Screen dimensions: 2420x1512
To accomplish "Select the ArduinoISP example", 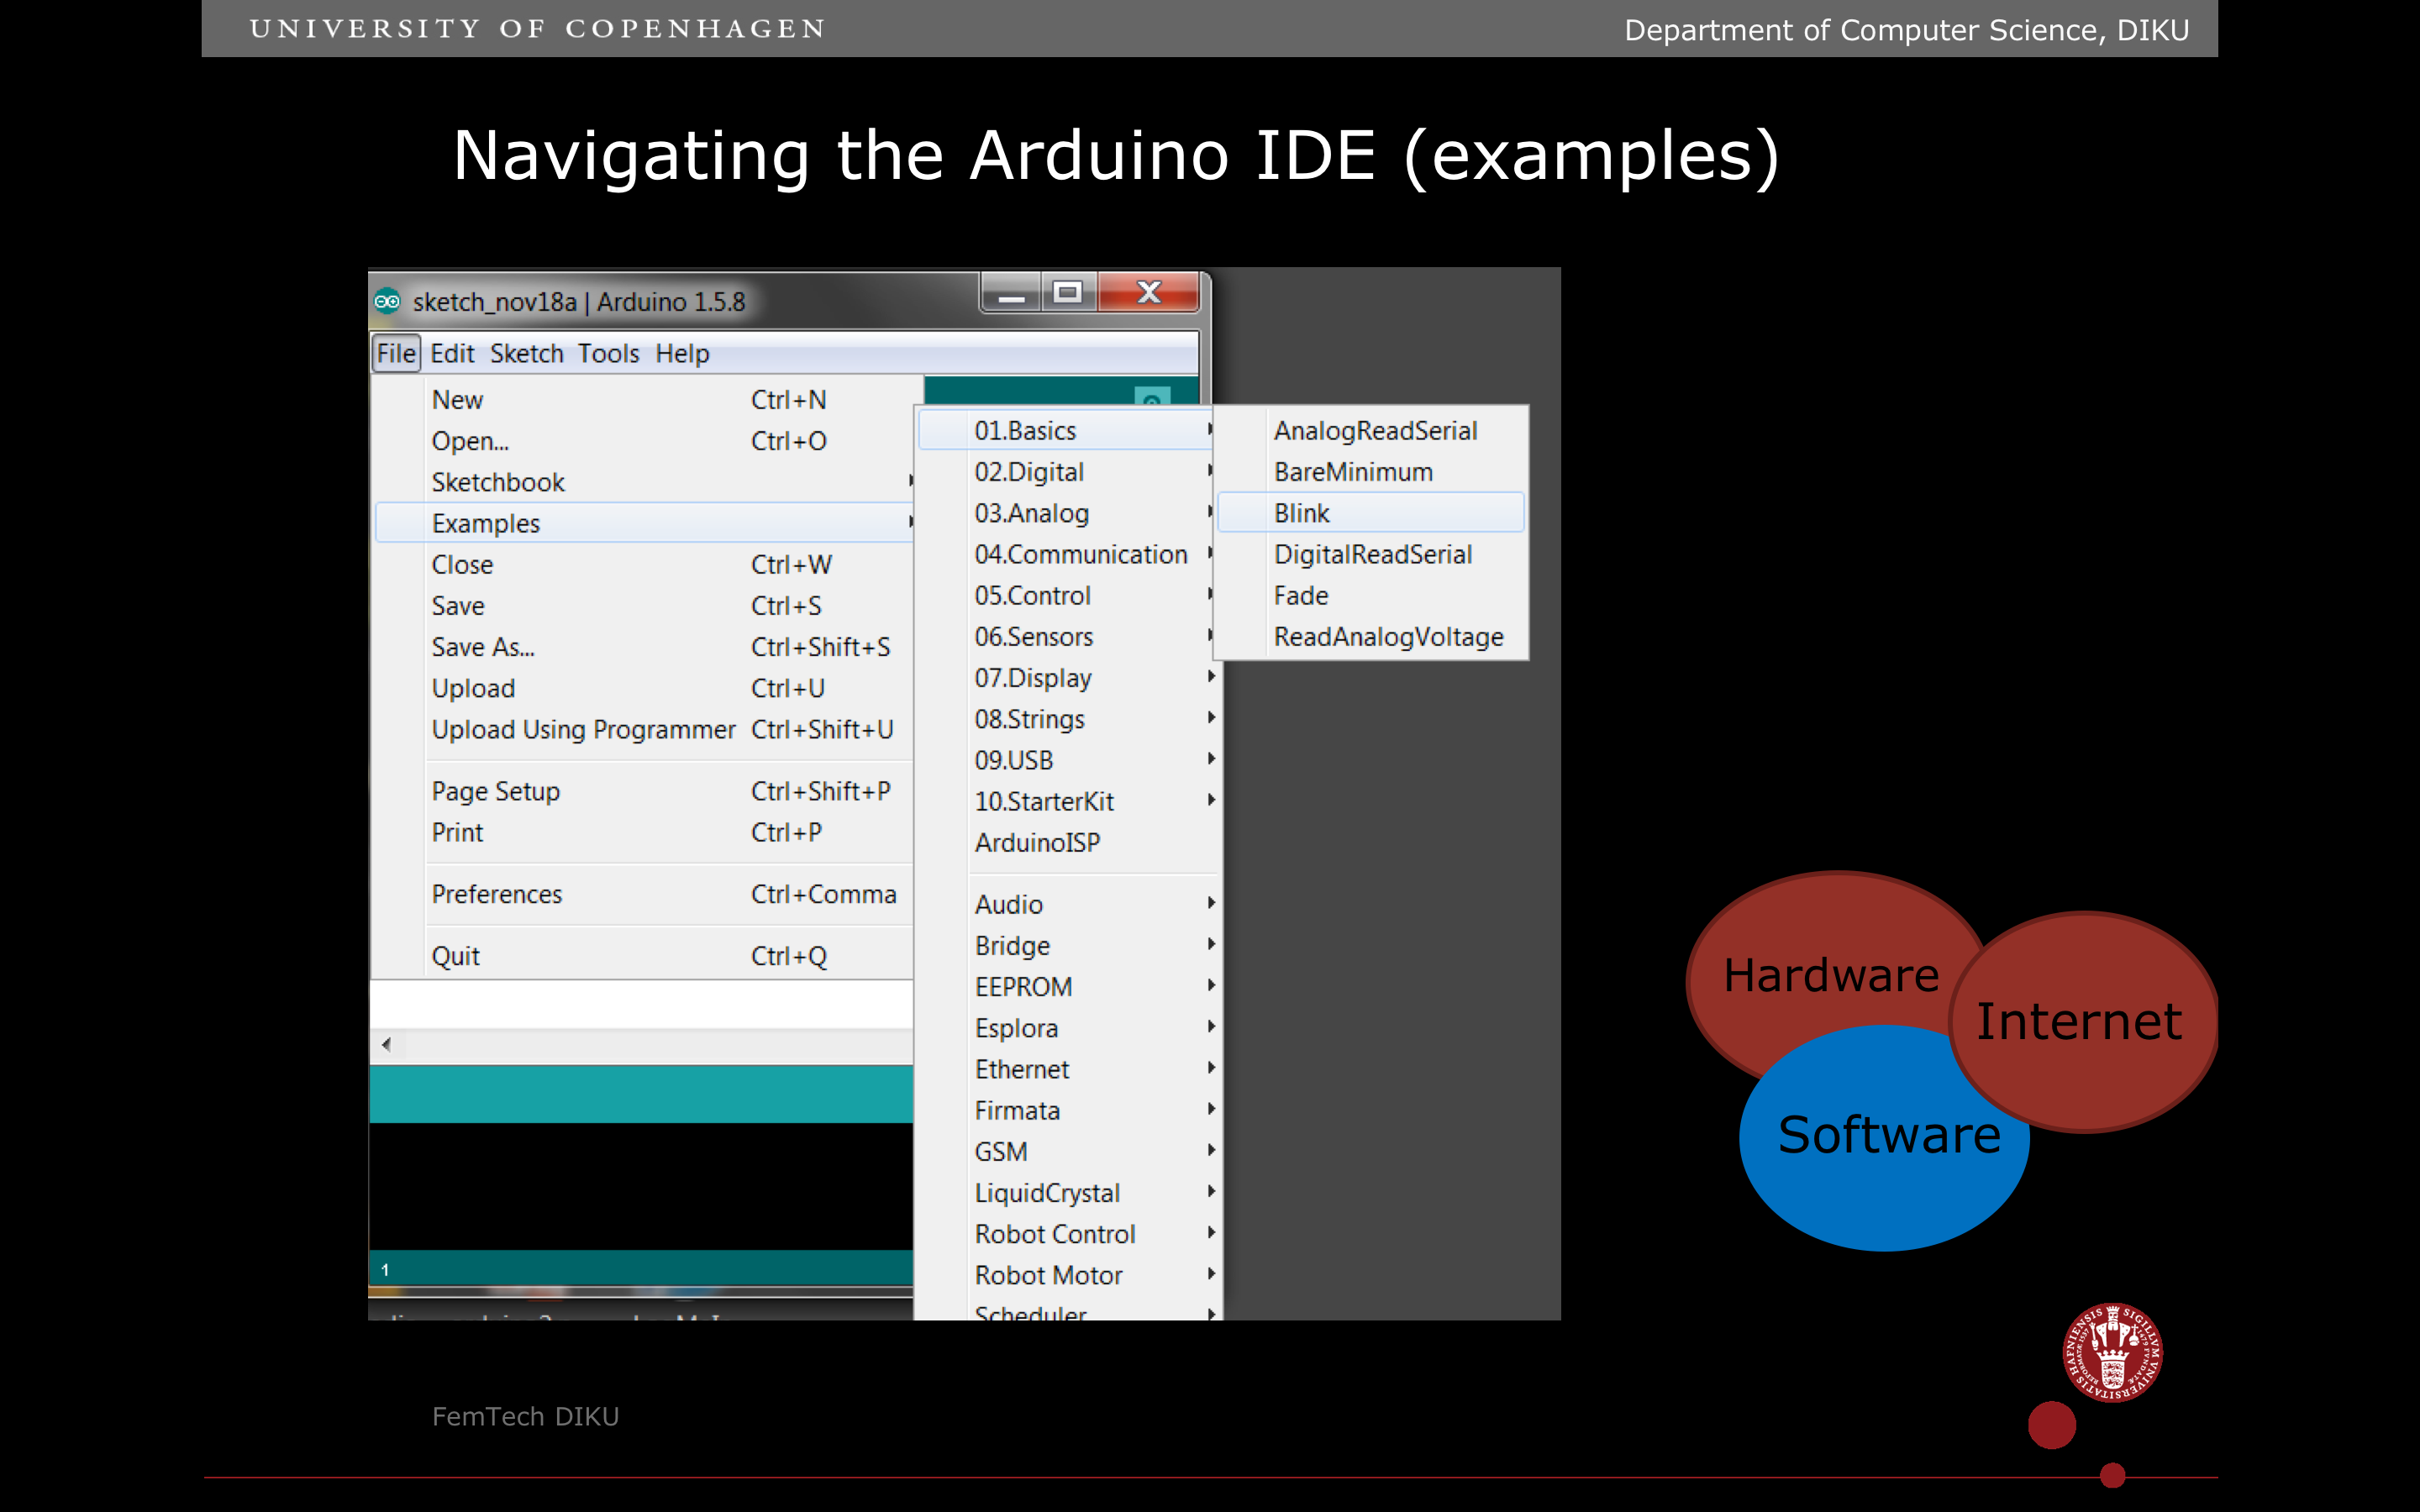I will point(1067,843).
